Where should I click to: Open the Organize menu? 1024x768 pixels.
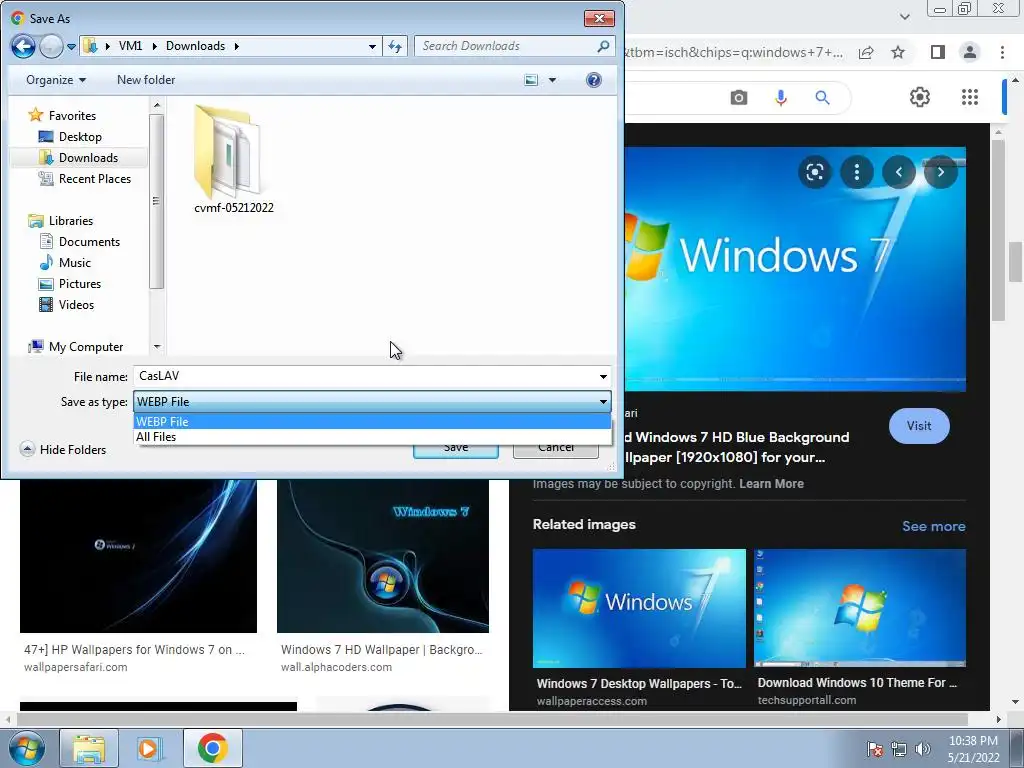(56, 80)
